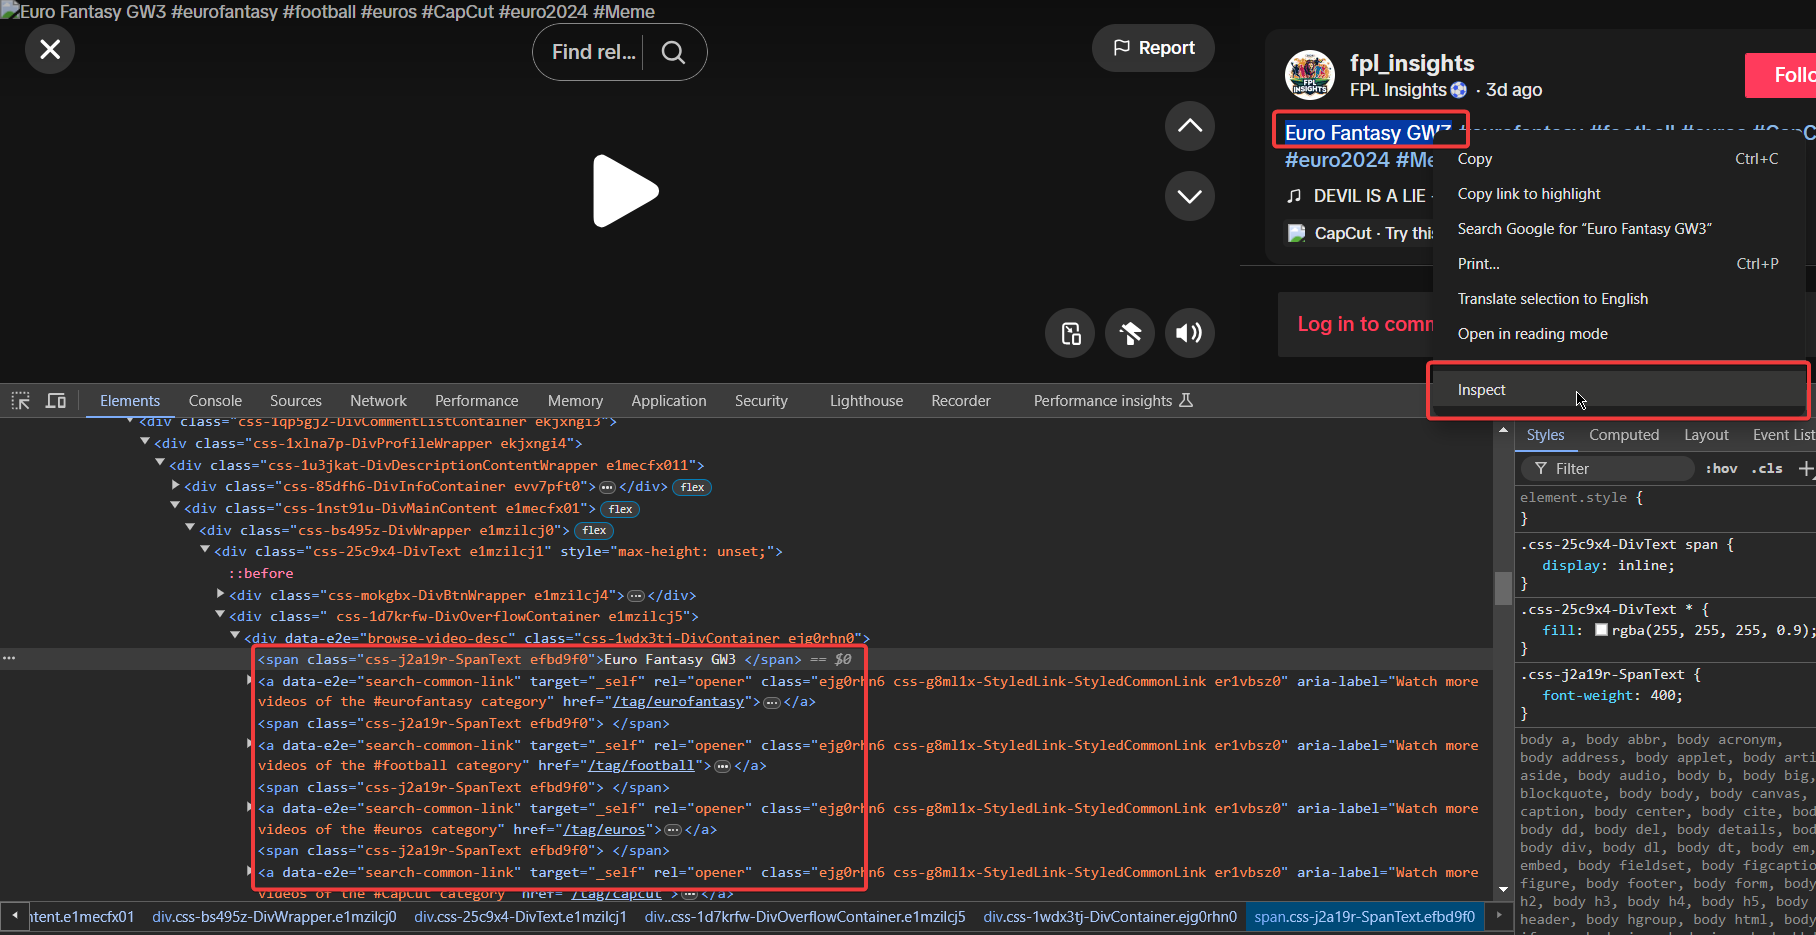This screenshot has height=935, width=1816.
Task: Click the white fill color swatch
Action: (x=1601, y=630)
